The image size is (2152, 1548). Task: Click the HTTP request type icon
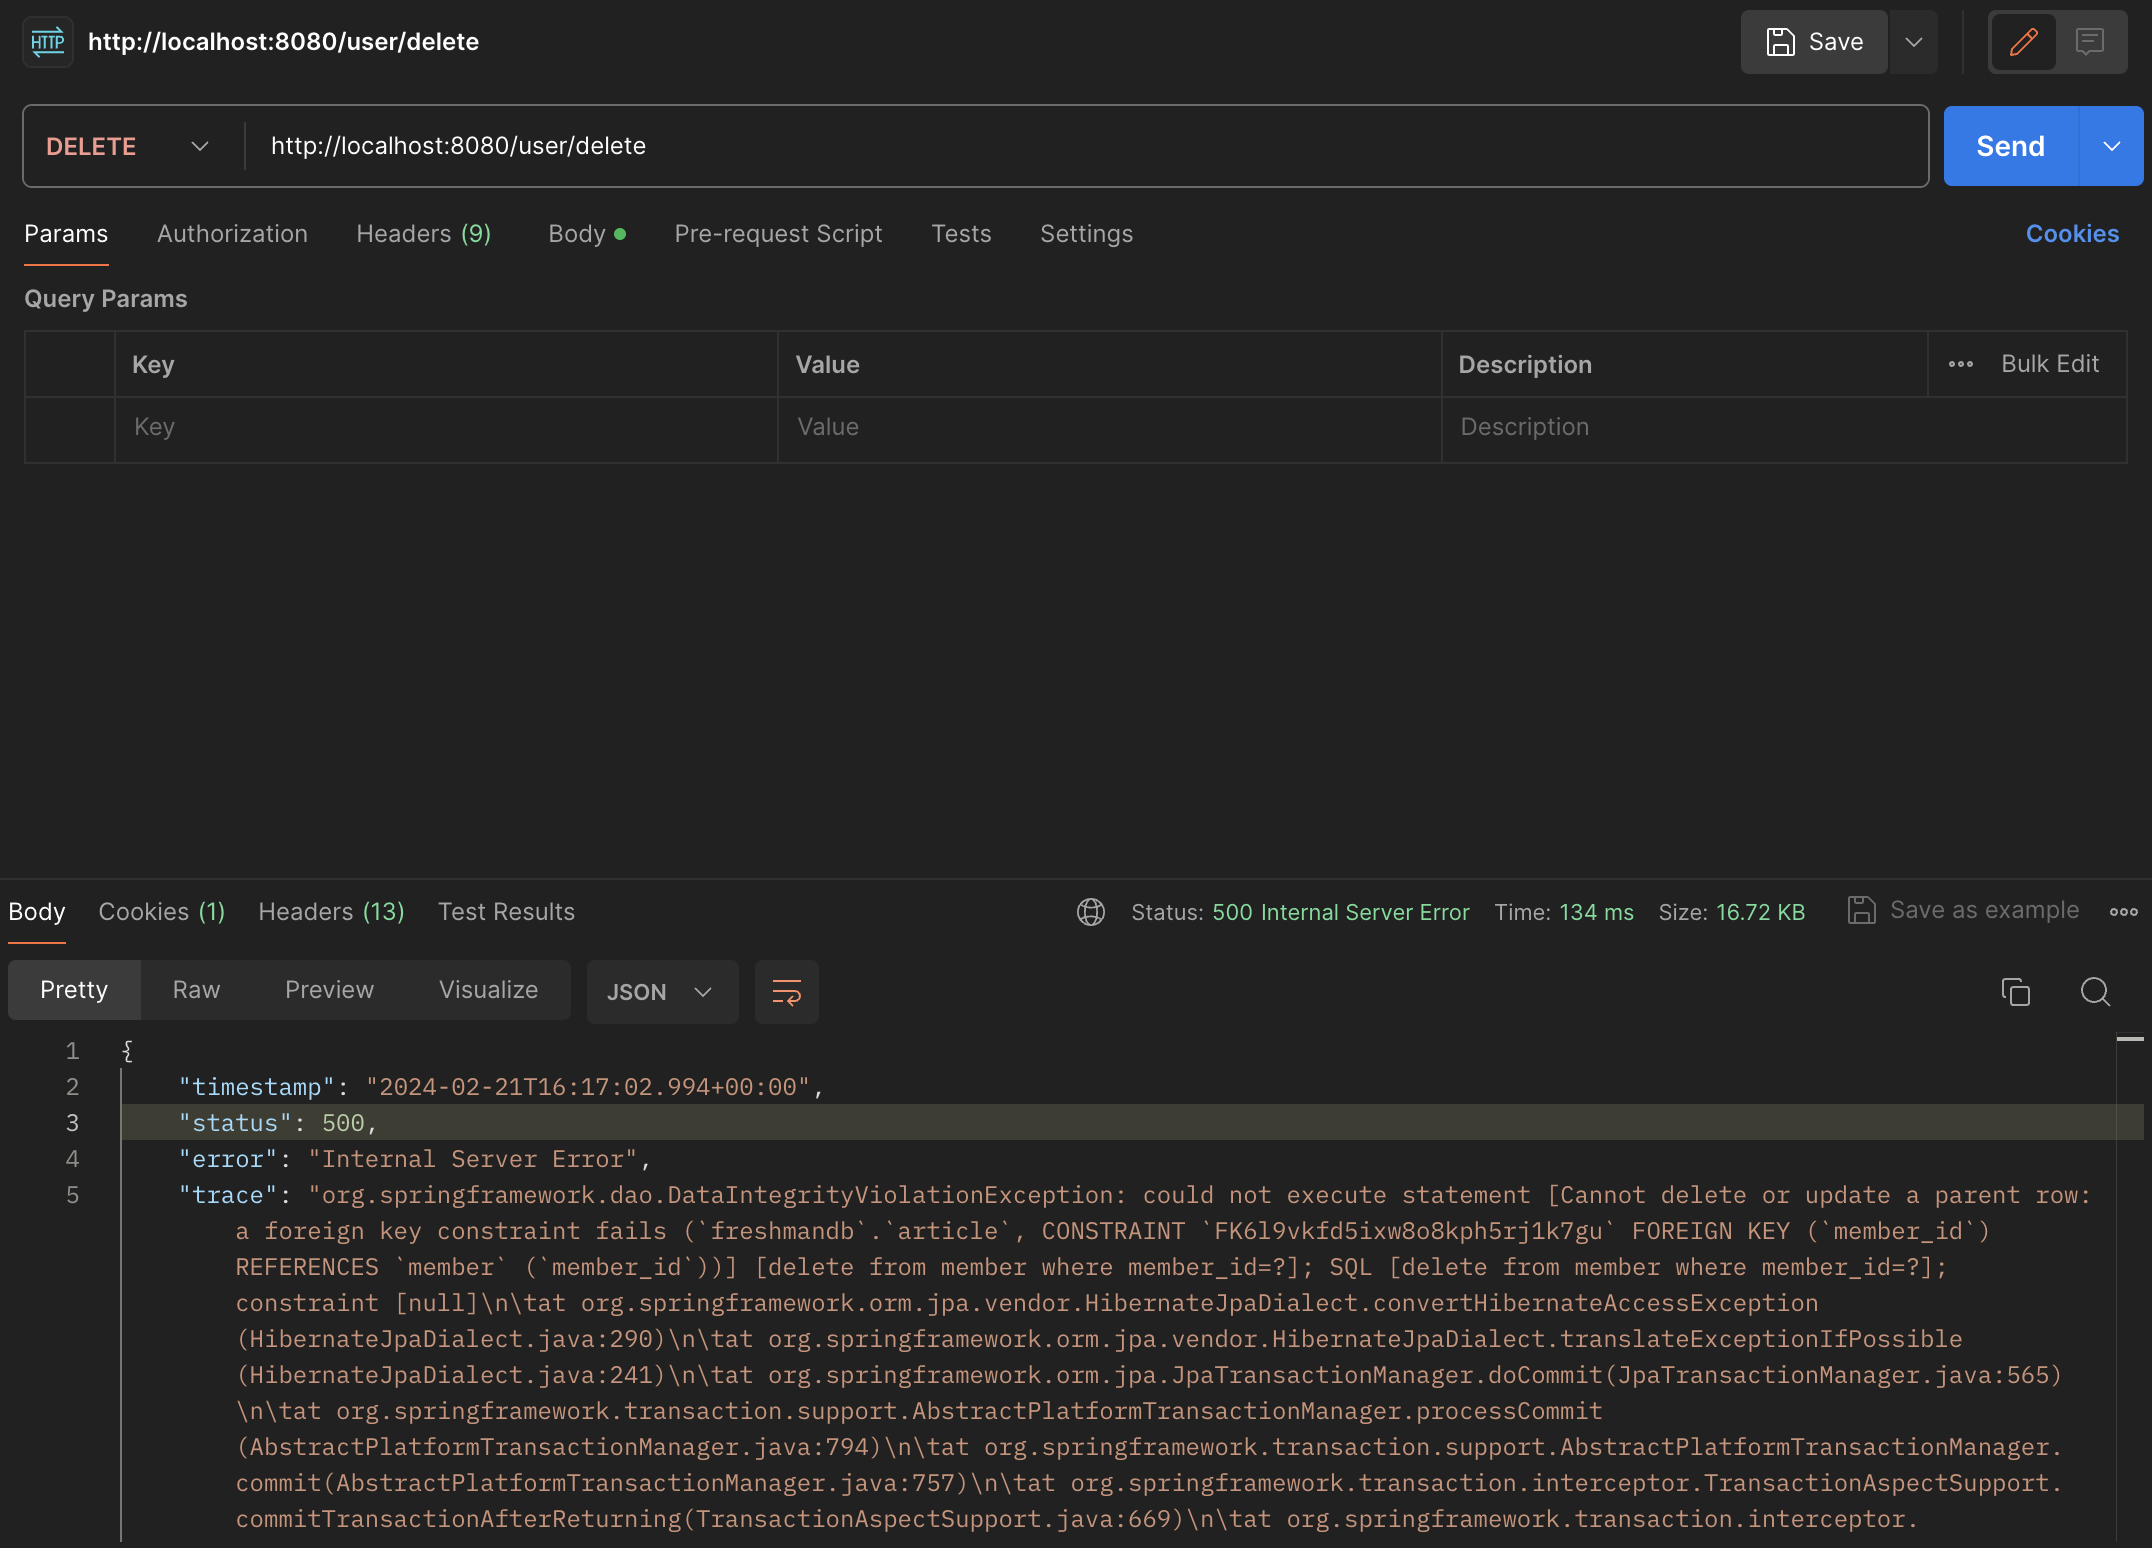pos(47,42)
